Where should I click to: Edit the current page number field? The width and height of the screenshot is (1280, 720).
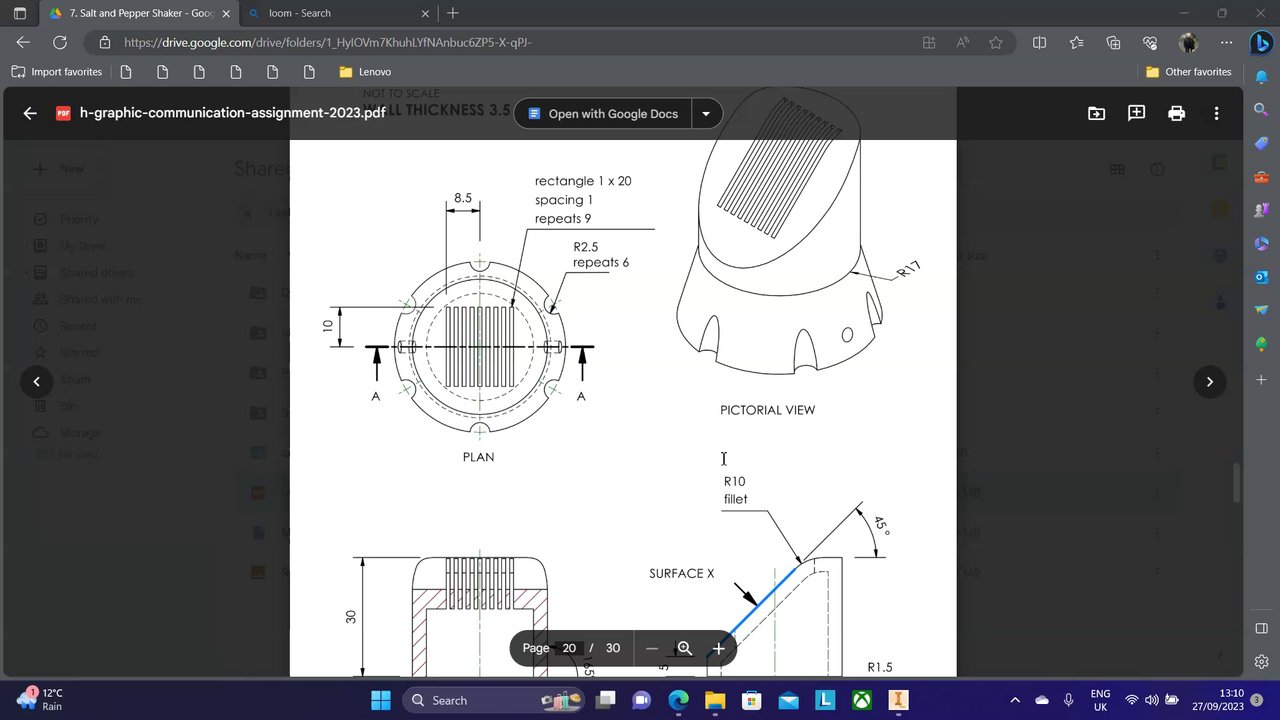click(569, 648)
